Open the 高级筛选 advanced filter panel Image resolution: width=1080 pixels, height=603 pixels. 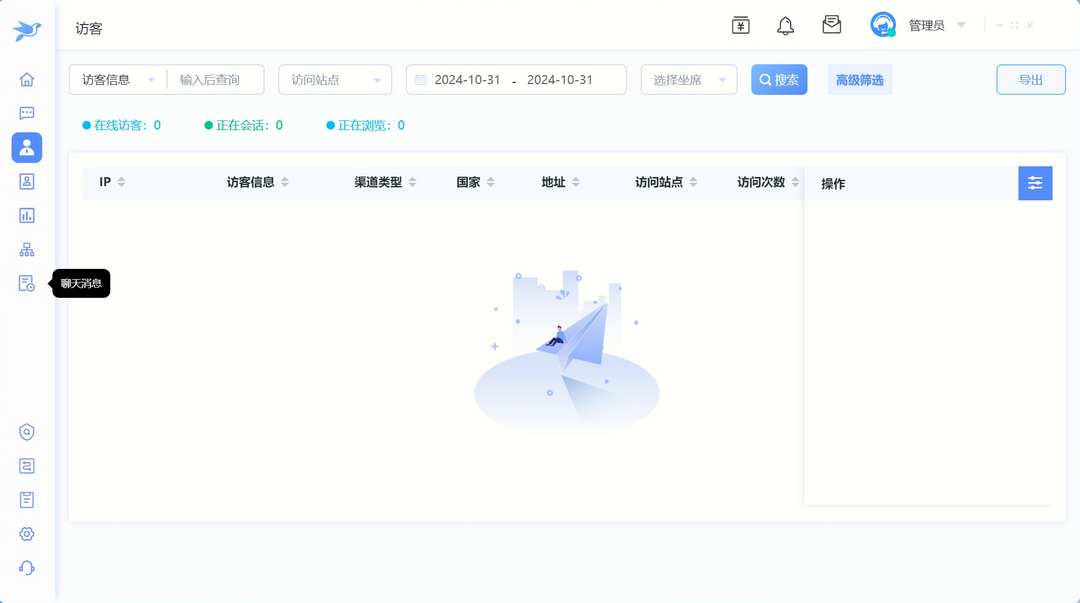click(859, 78)
